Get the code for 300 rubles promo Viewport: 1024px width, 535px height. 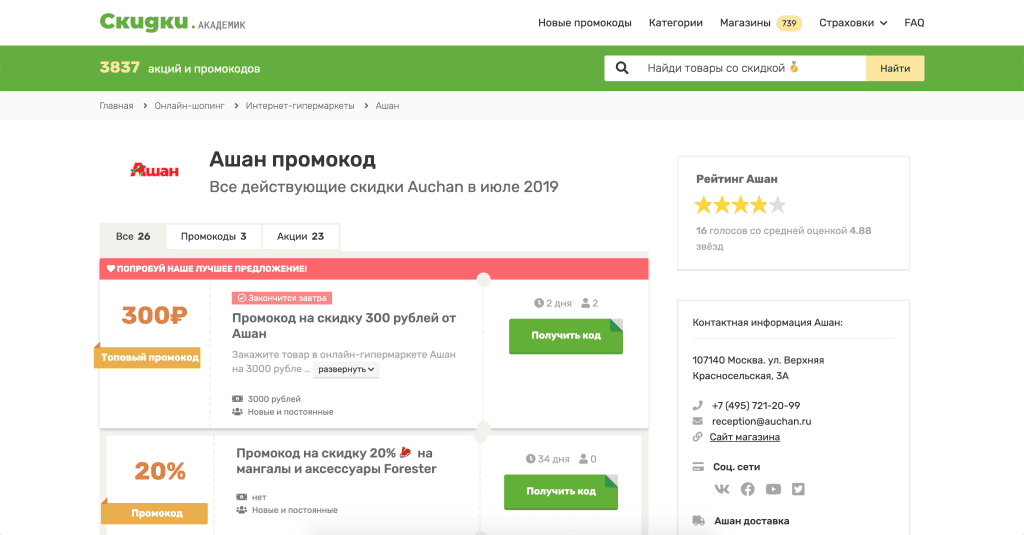tap(565, 336)
